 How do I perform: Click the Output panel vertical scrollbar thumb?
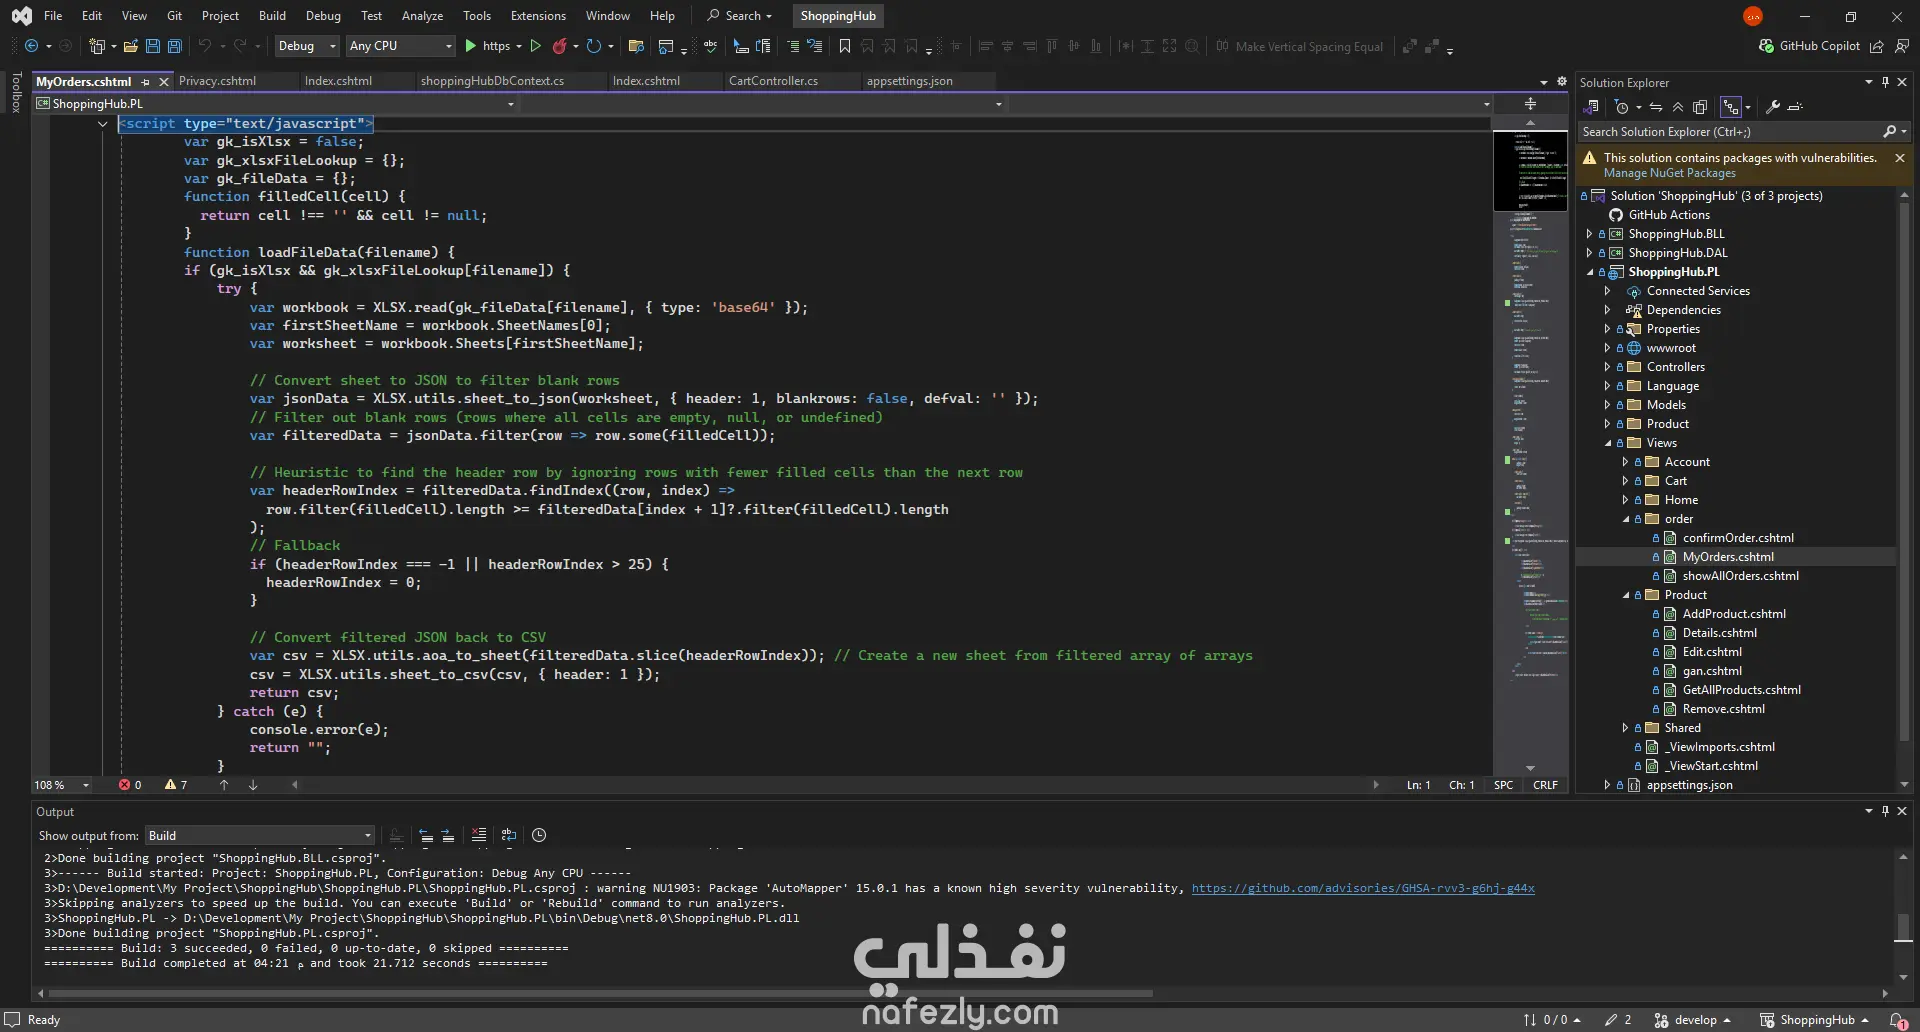pos(1903,928)
